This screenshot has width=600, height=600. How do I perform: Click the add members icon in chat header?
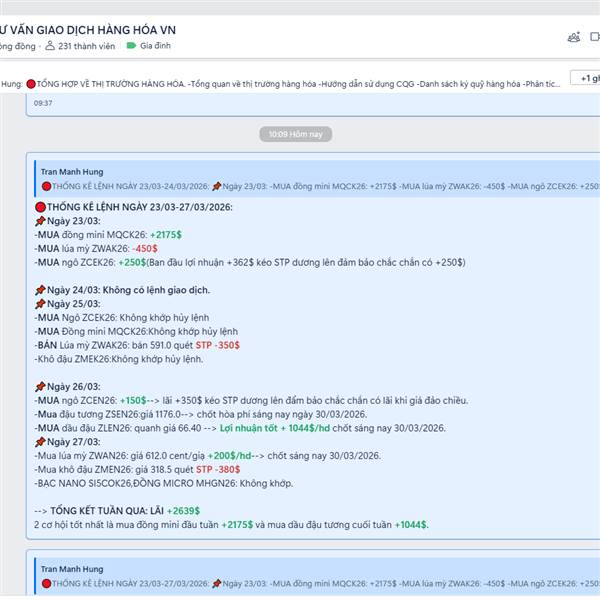[x=574, y=37]
